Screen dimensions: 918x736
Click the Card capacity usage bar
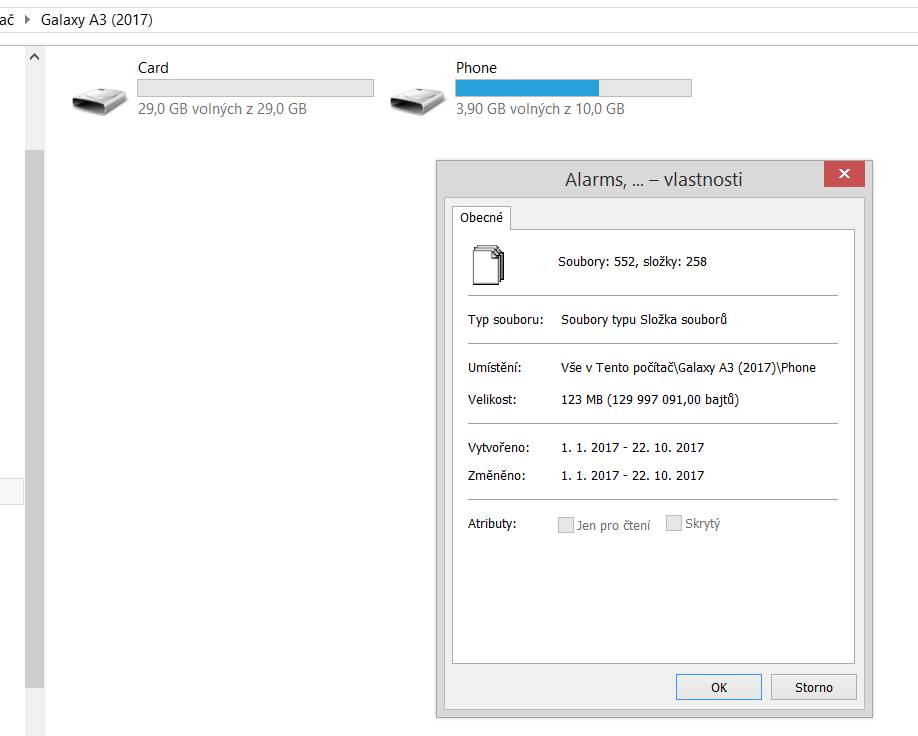(255, 88)
